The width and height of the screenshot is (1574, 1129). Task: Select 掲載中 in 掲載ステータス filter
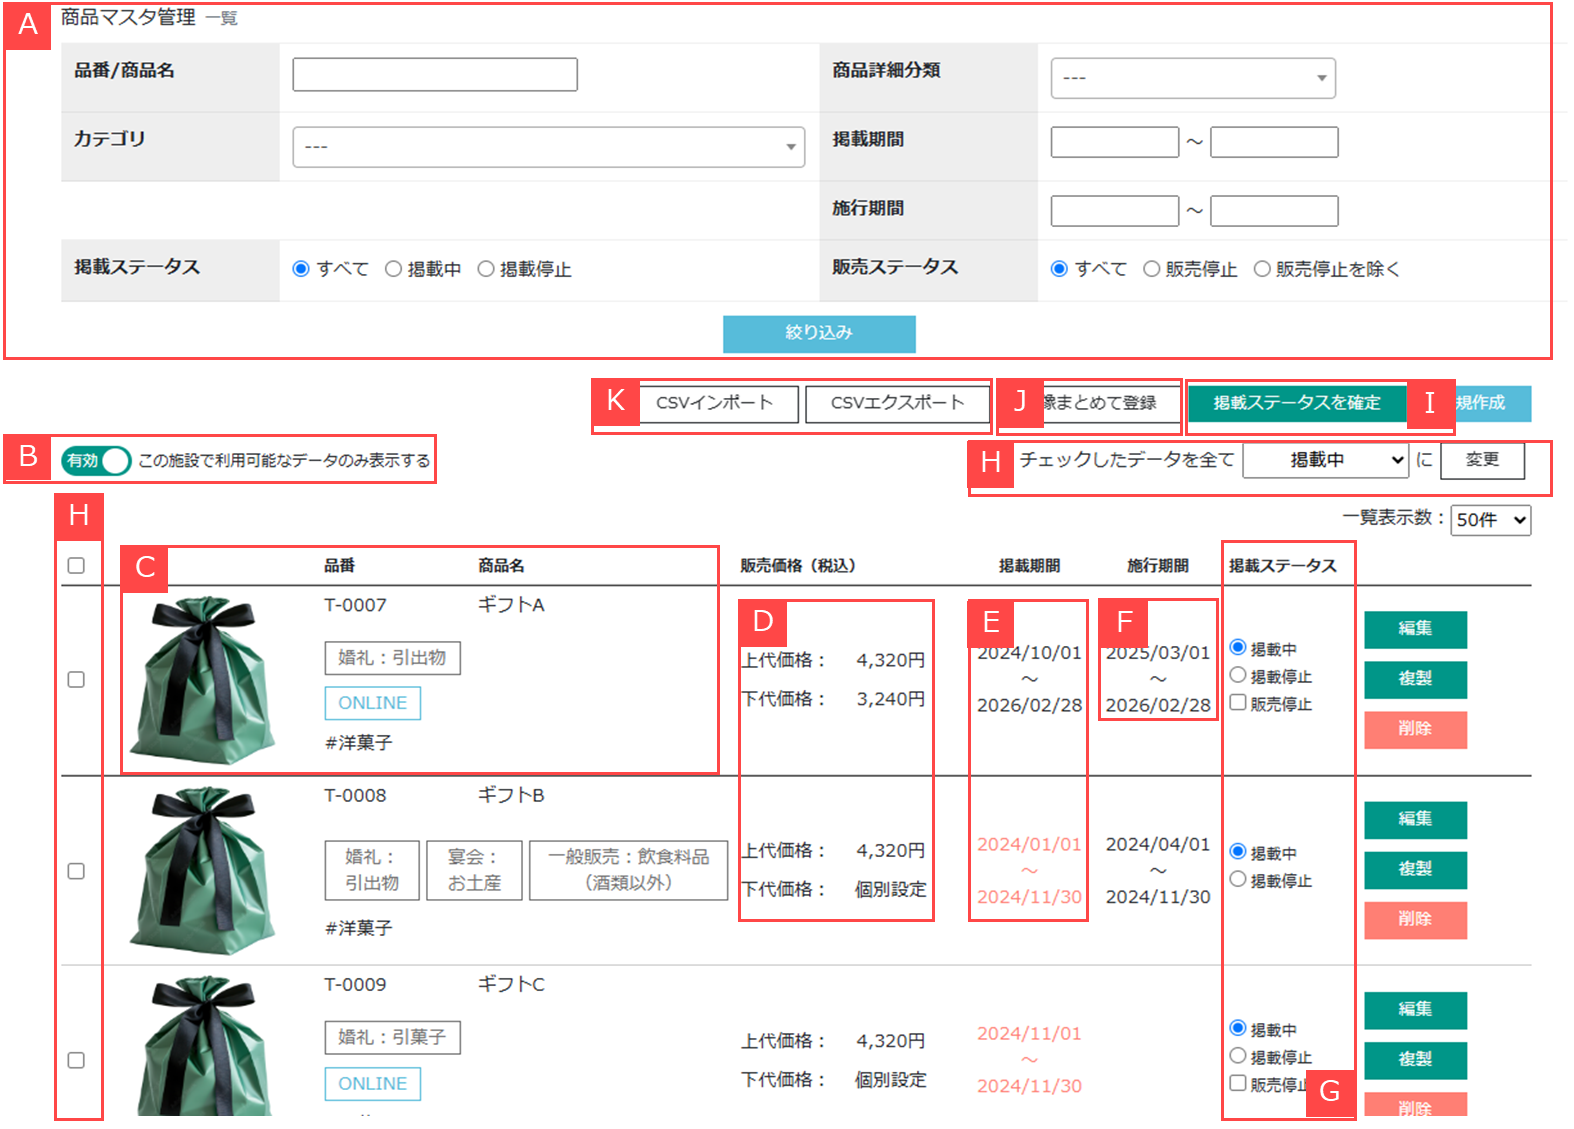pyautogui.click(x=393, y=269)
